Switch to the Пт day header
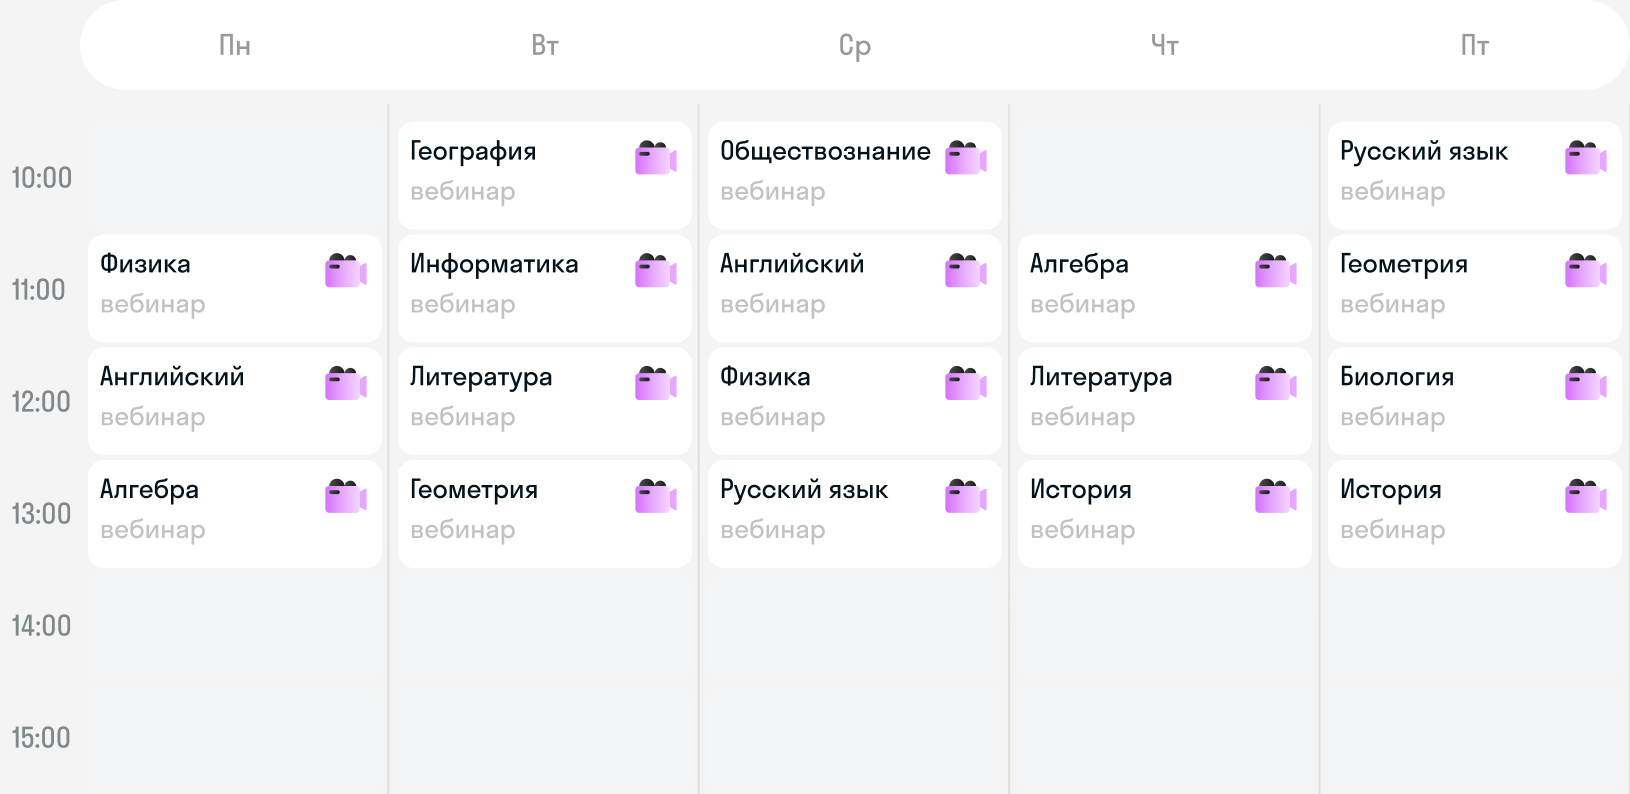The width and height of the screenshot is (1630, 794). (x=1475, y=46)
